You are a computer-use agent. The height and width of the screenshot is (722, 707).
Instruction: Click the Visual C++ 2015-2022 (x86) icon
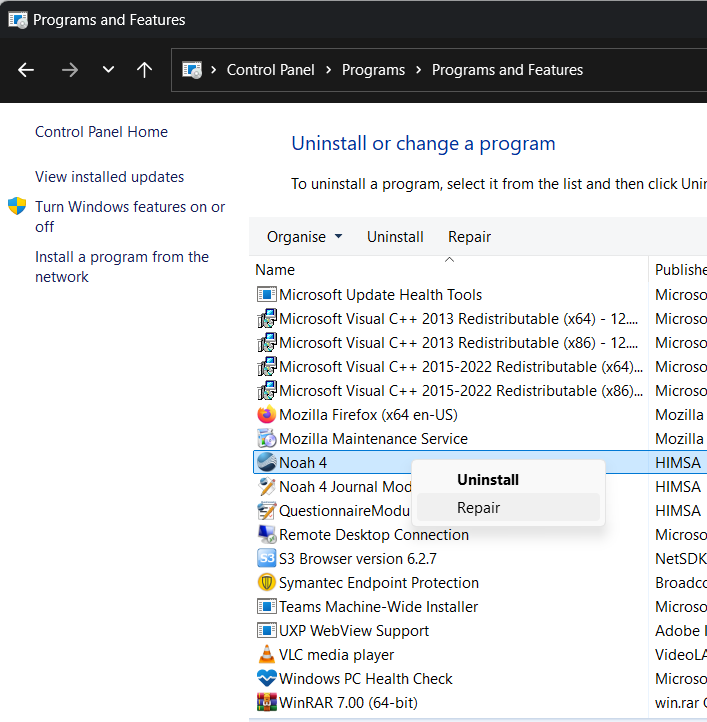266,390
